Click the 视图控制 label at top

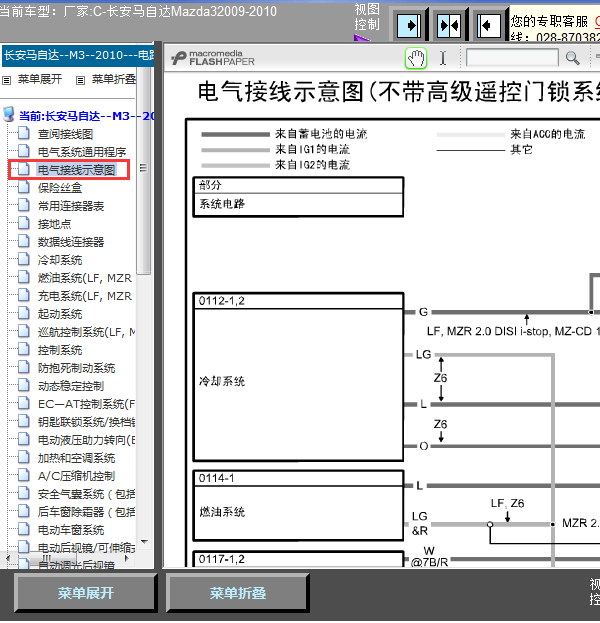(x=367, y=17)
